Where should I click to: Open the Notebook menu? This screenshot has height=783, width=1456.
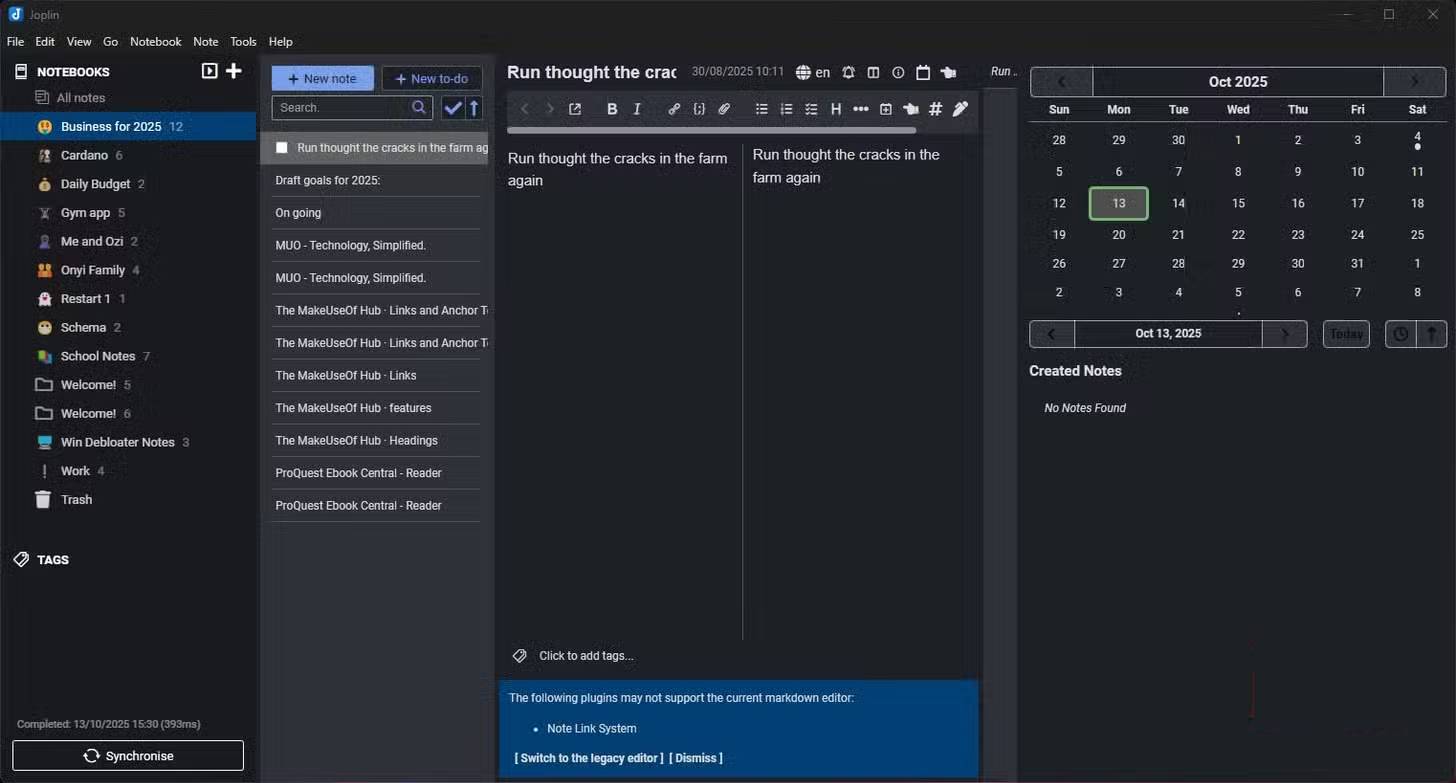coord(155,42)
